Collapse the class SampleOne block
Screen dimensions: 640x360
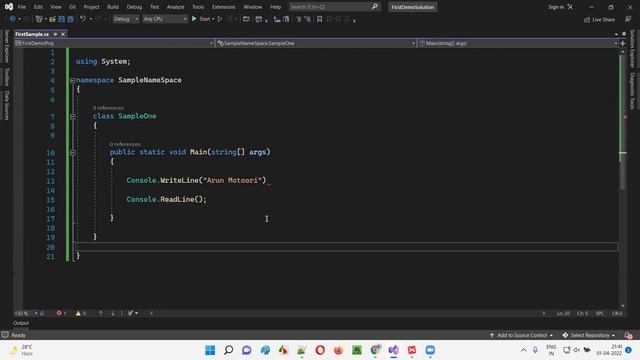coord(73,116)
